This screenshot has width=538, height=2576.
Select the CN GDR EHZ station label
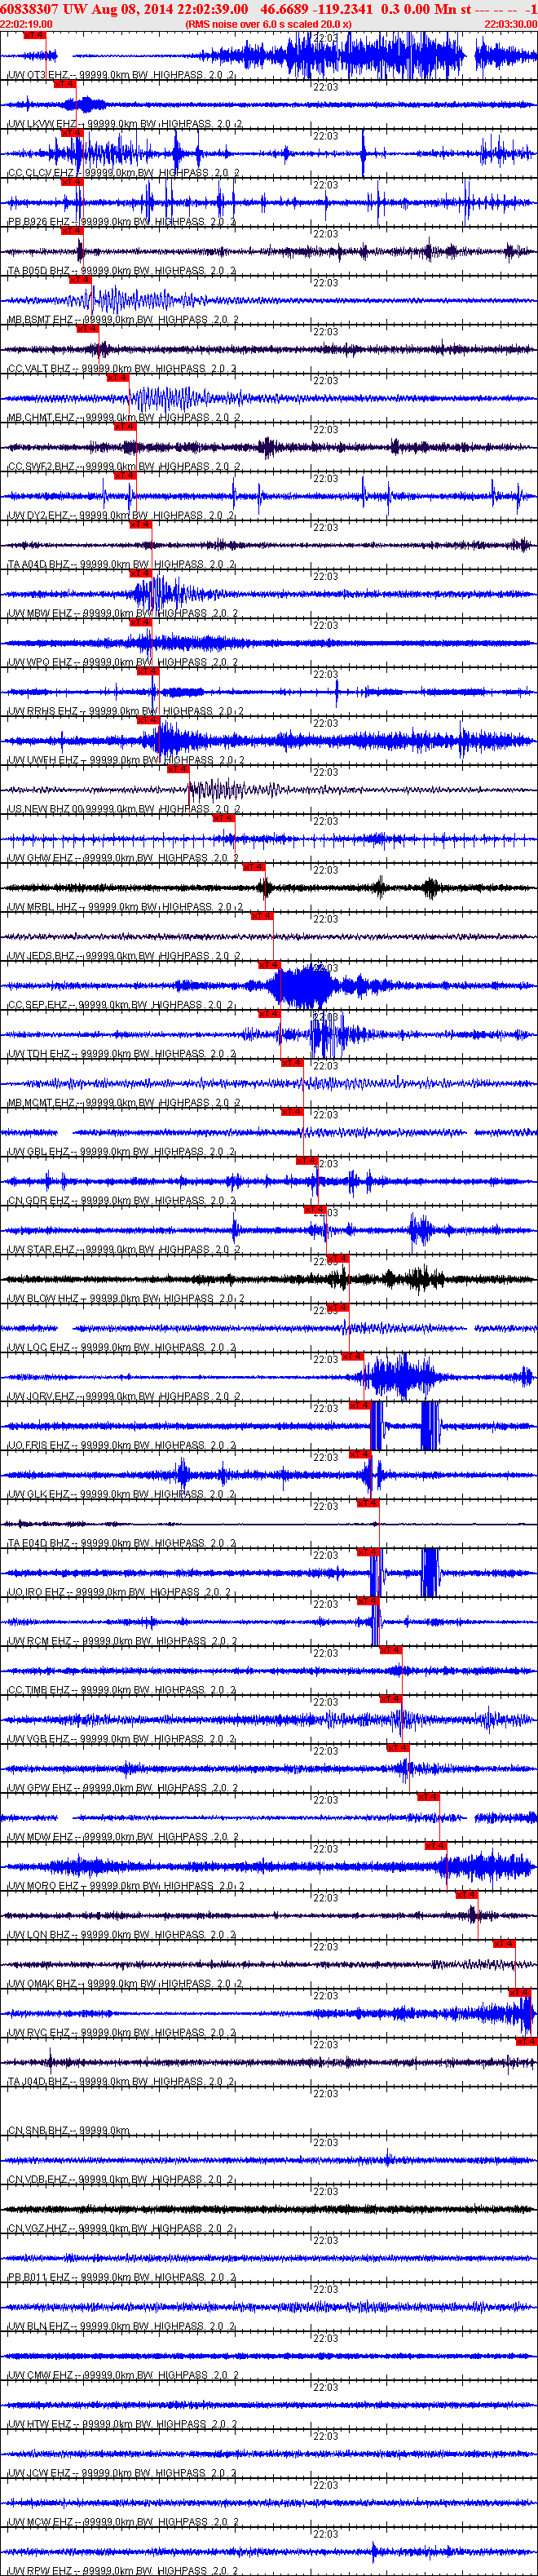point(121,1201)
